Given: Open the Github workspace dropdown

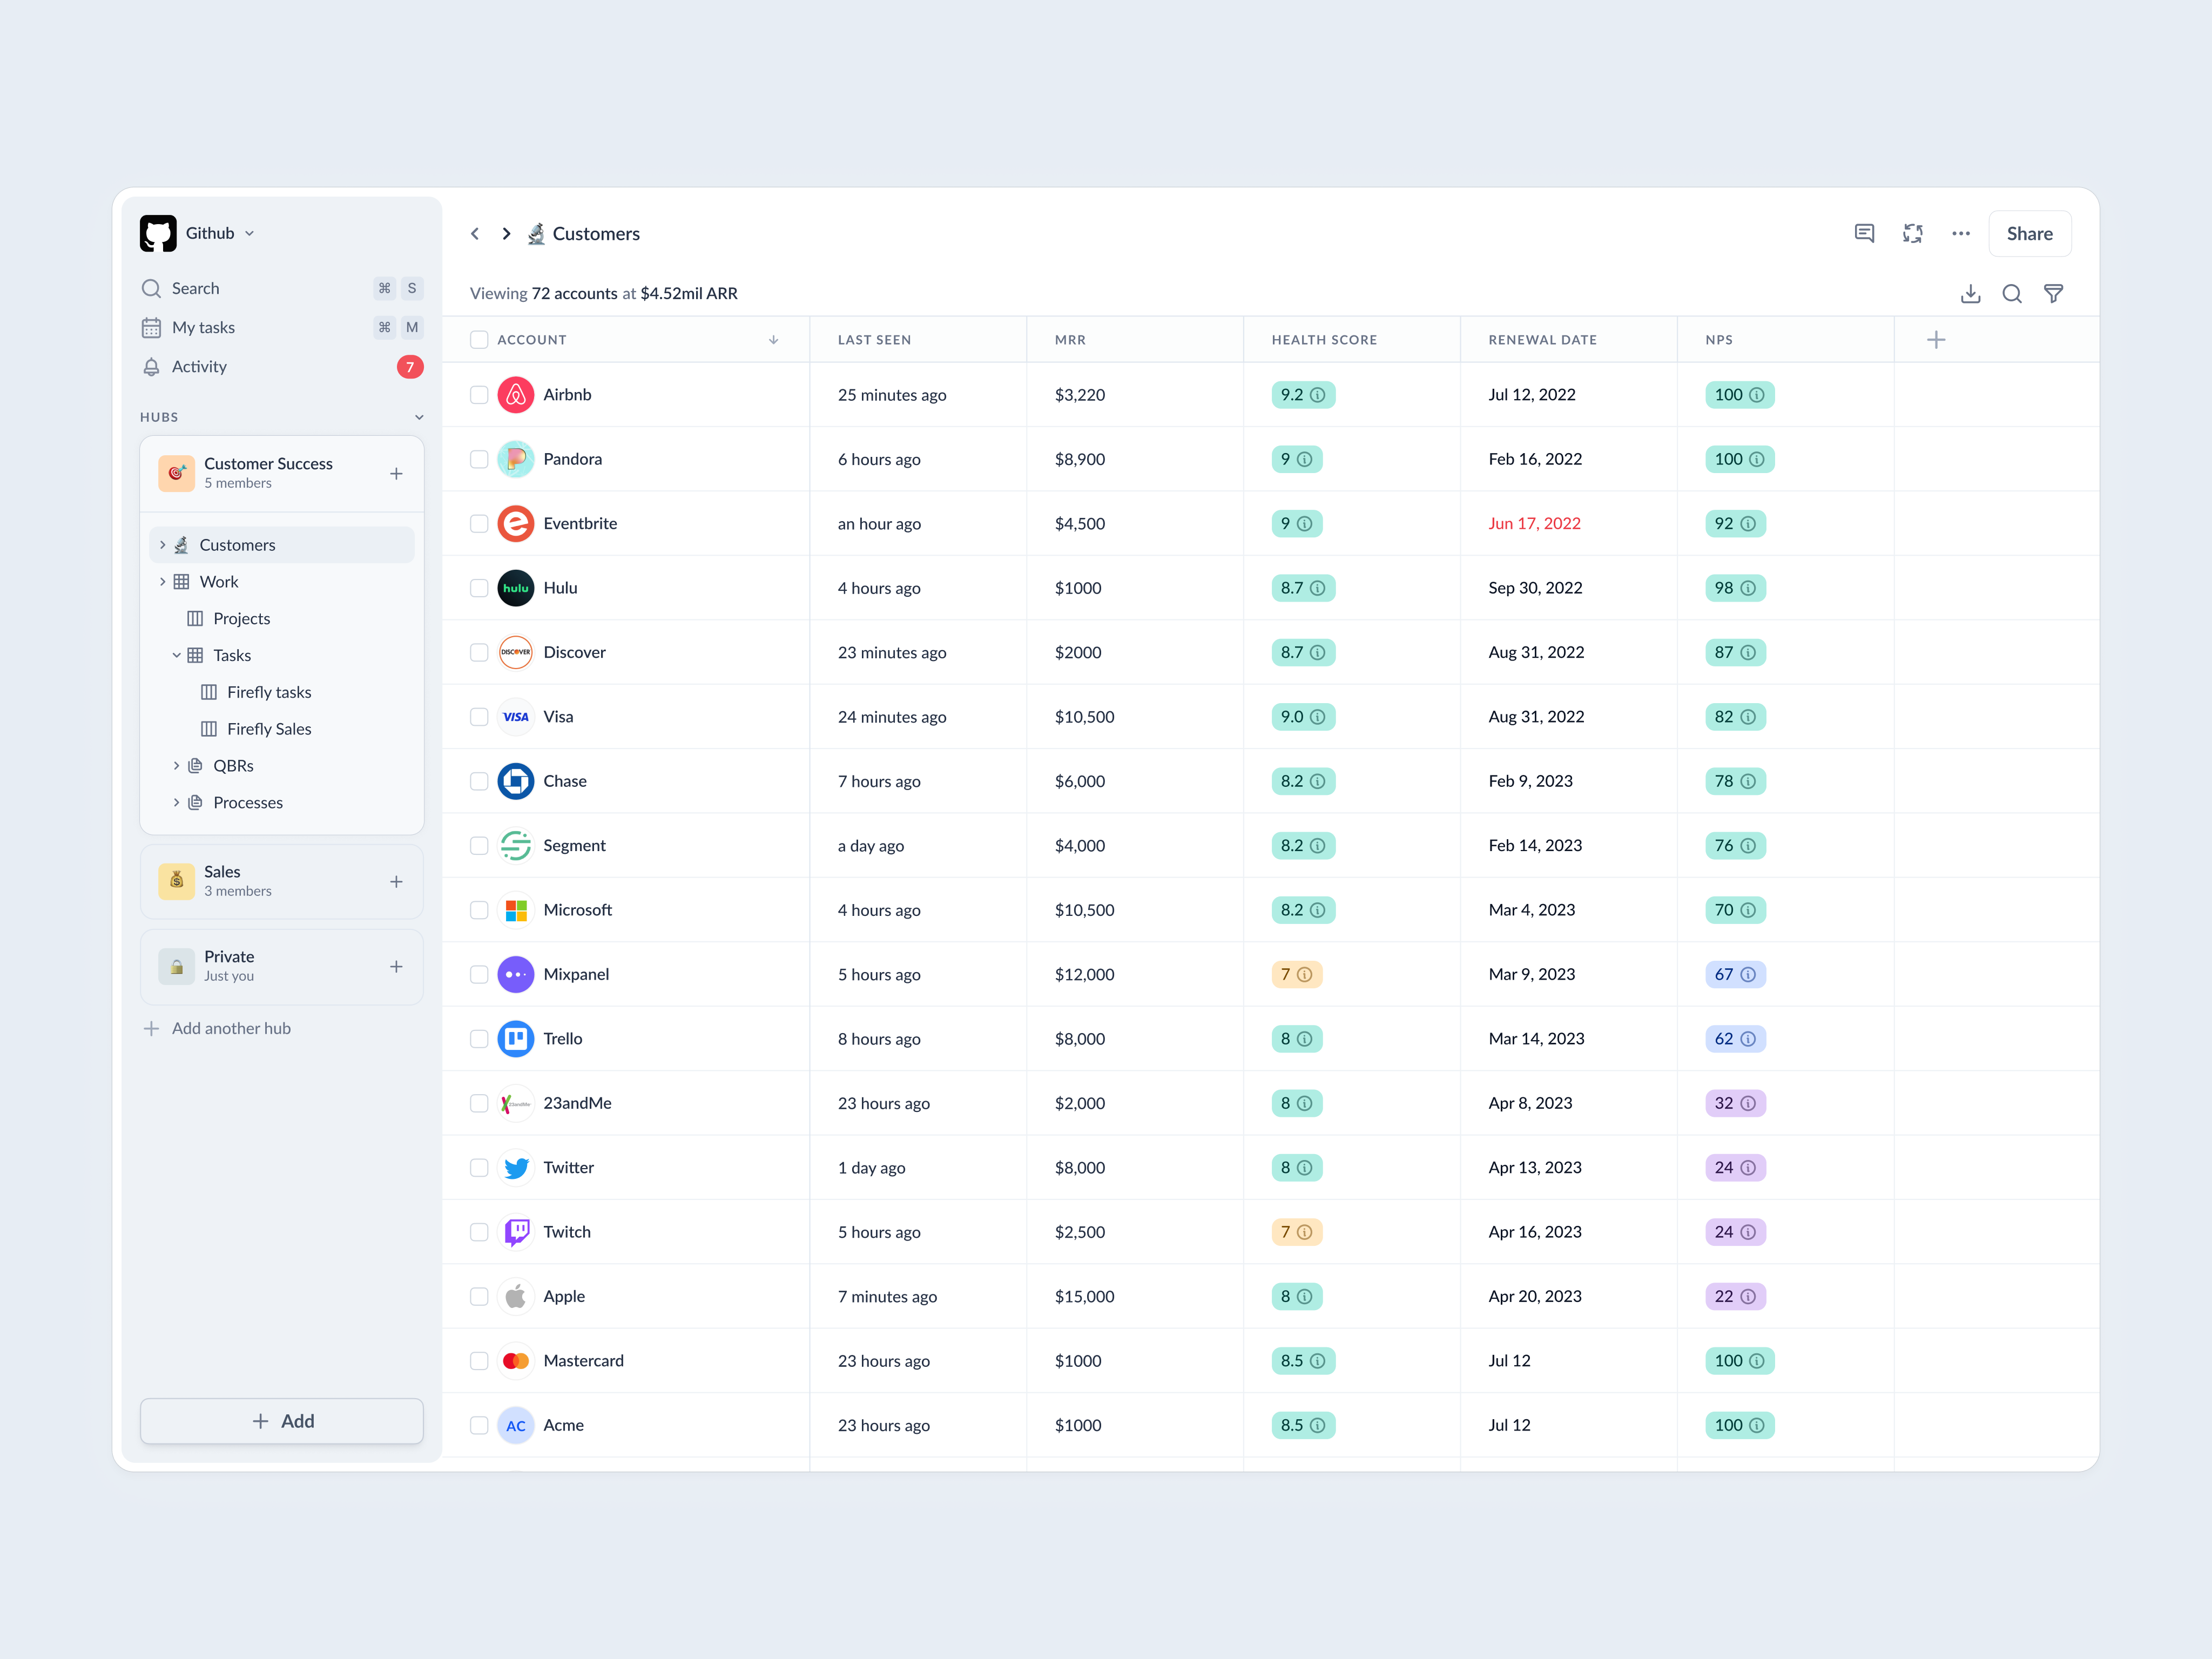Looking at the screenshot, I should click(249, 233).
